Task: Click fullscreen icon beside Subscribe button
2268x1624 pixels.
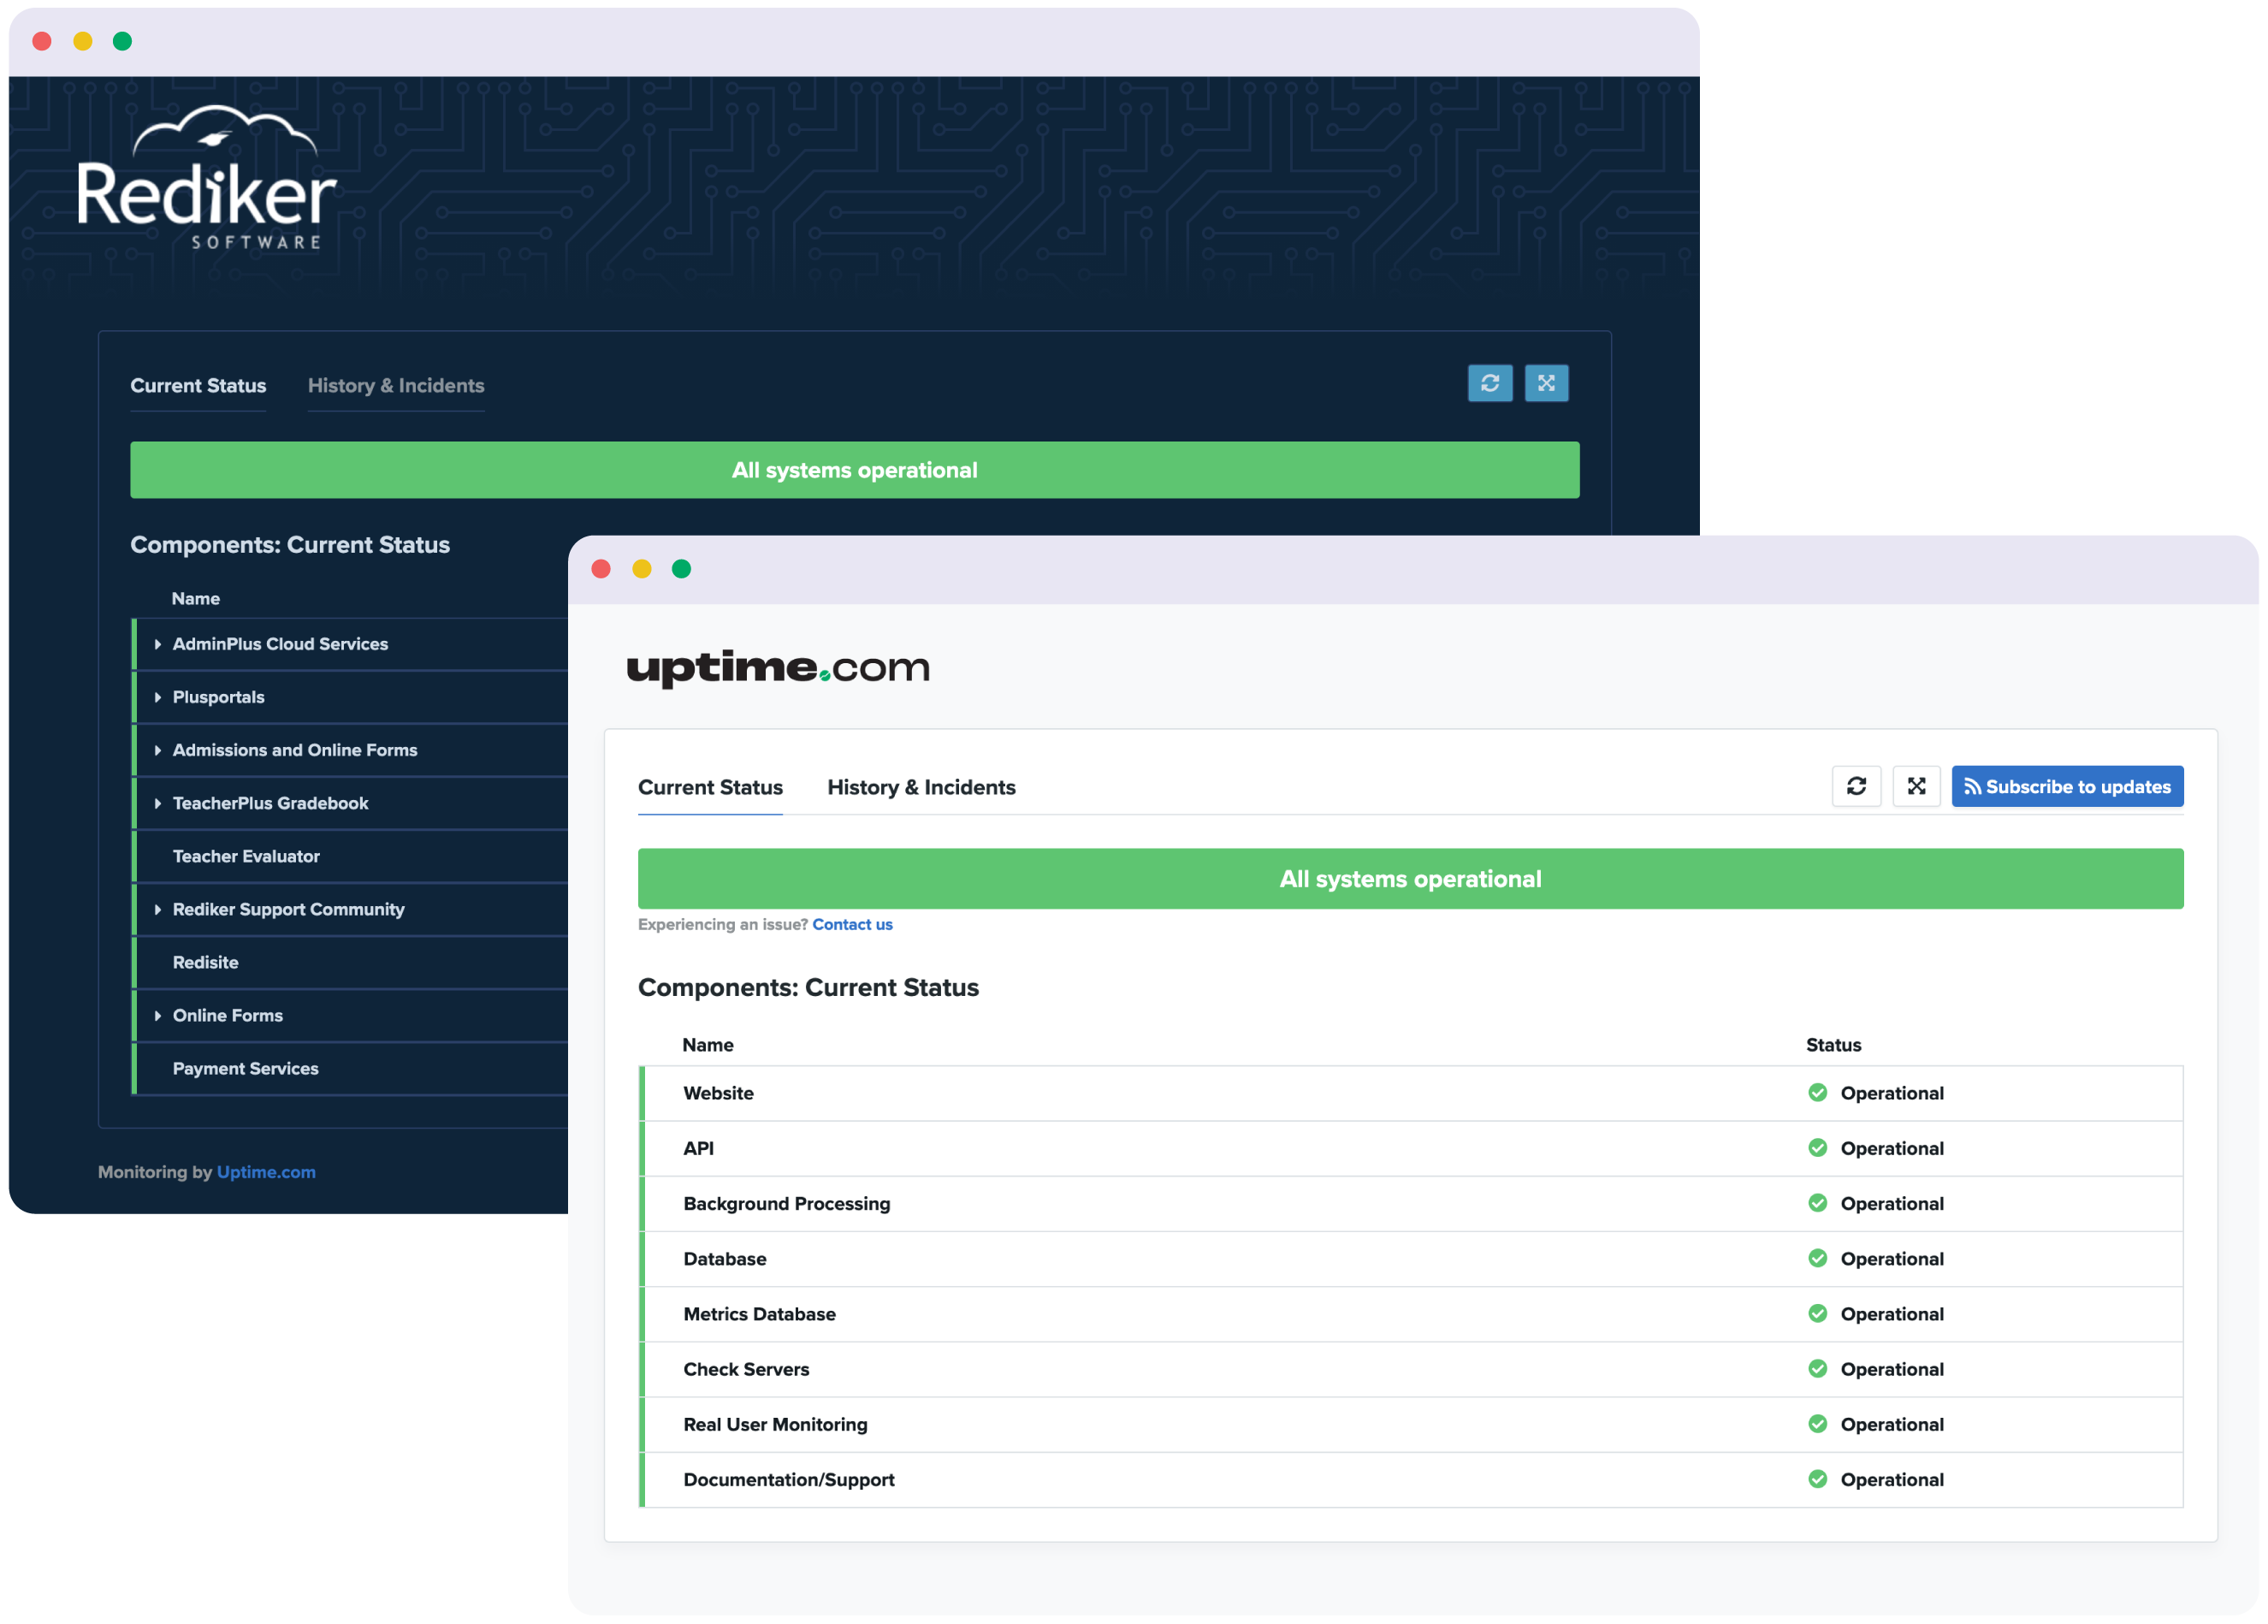Action: [1915, 786]
